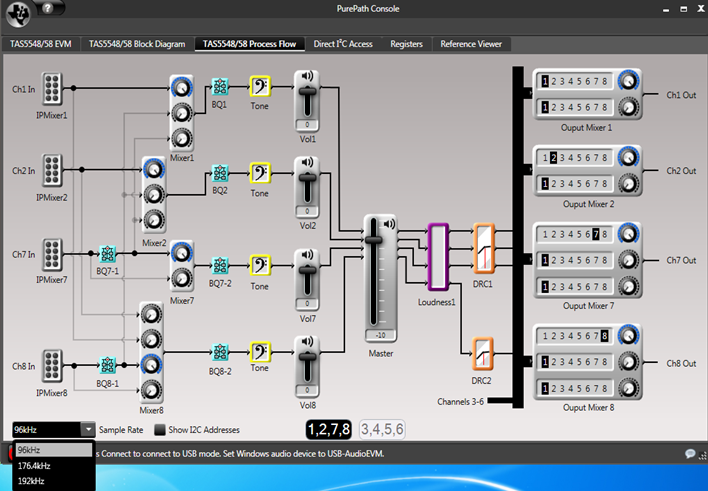Image resolution: width=708 pixels, height=491 pixels.
Task: Open the DRC2 compressor block
Action: click(x=483, y=354)
